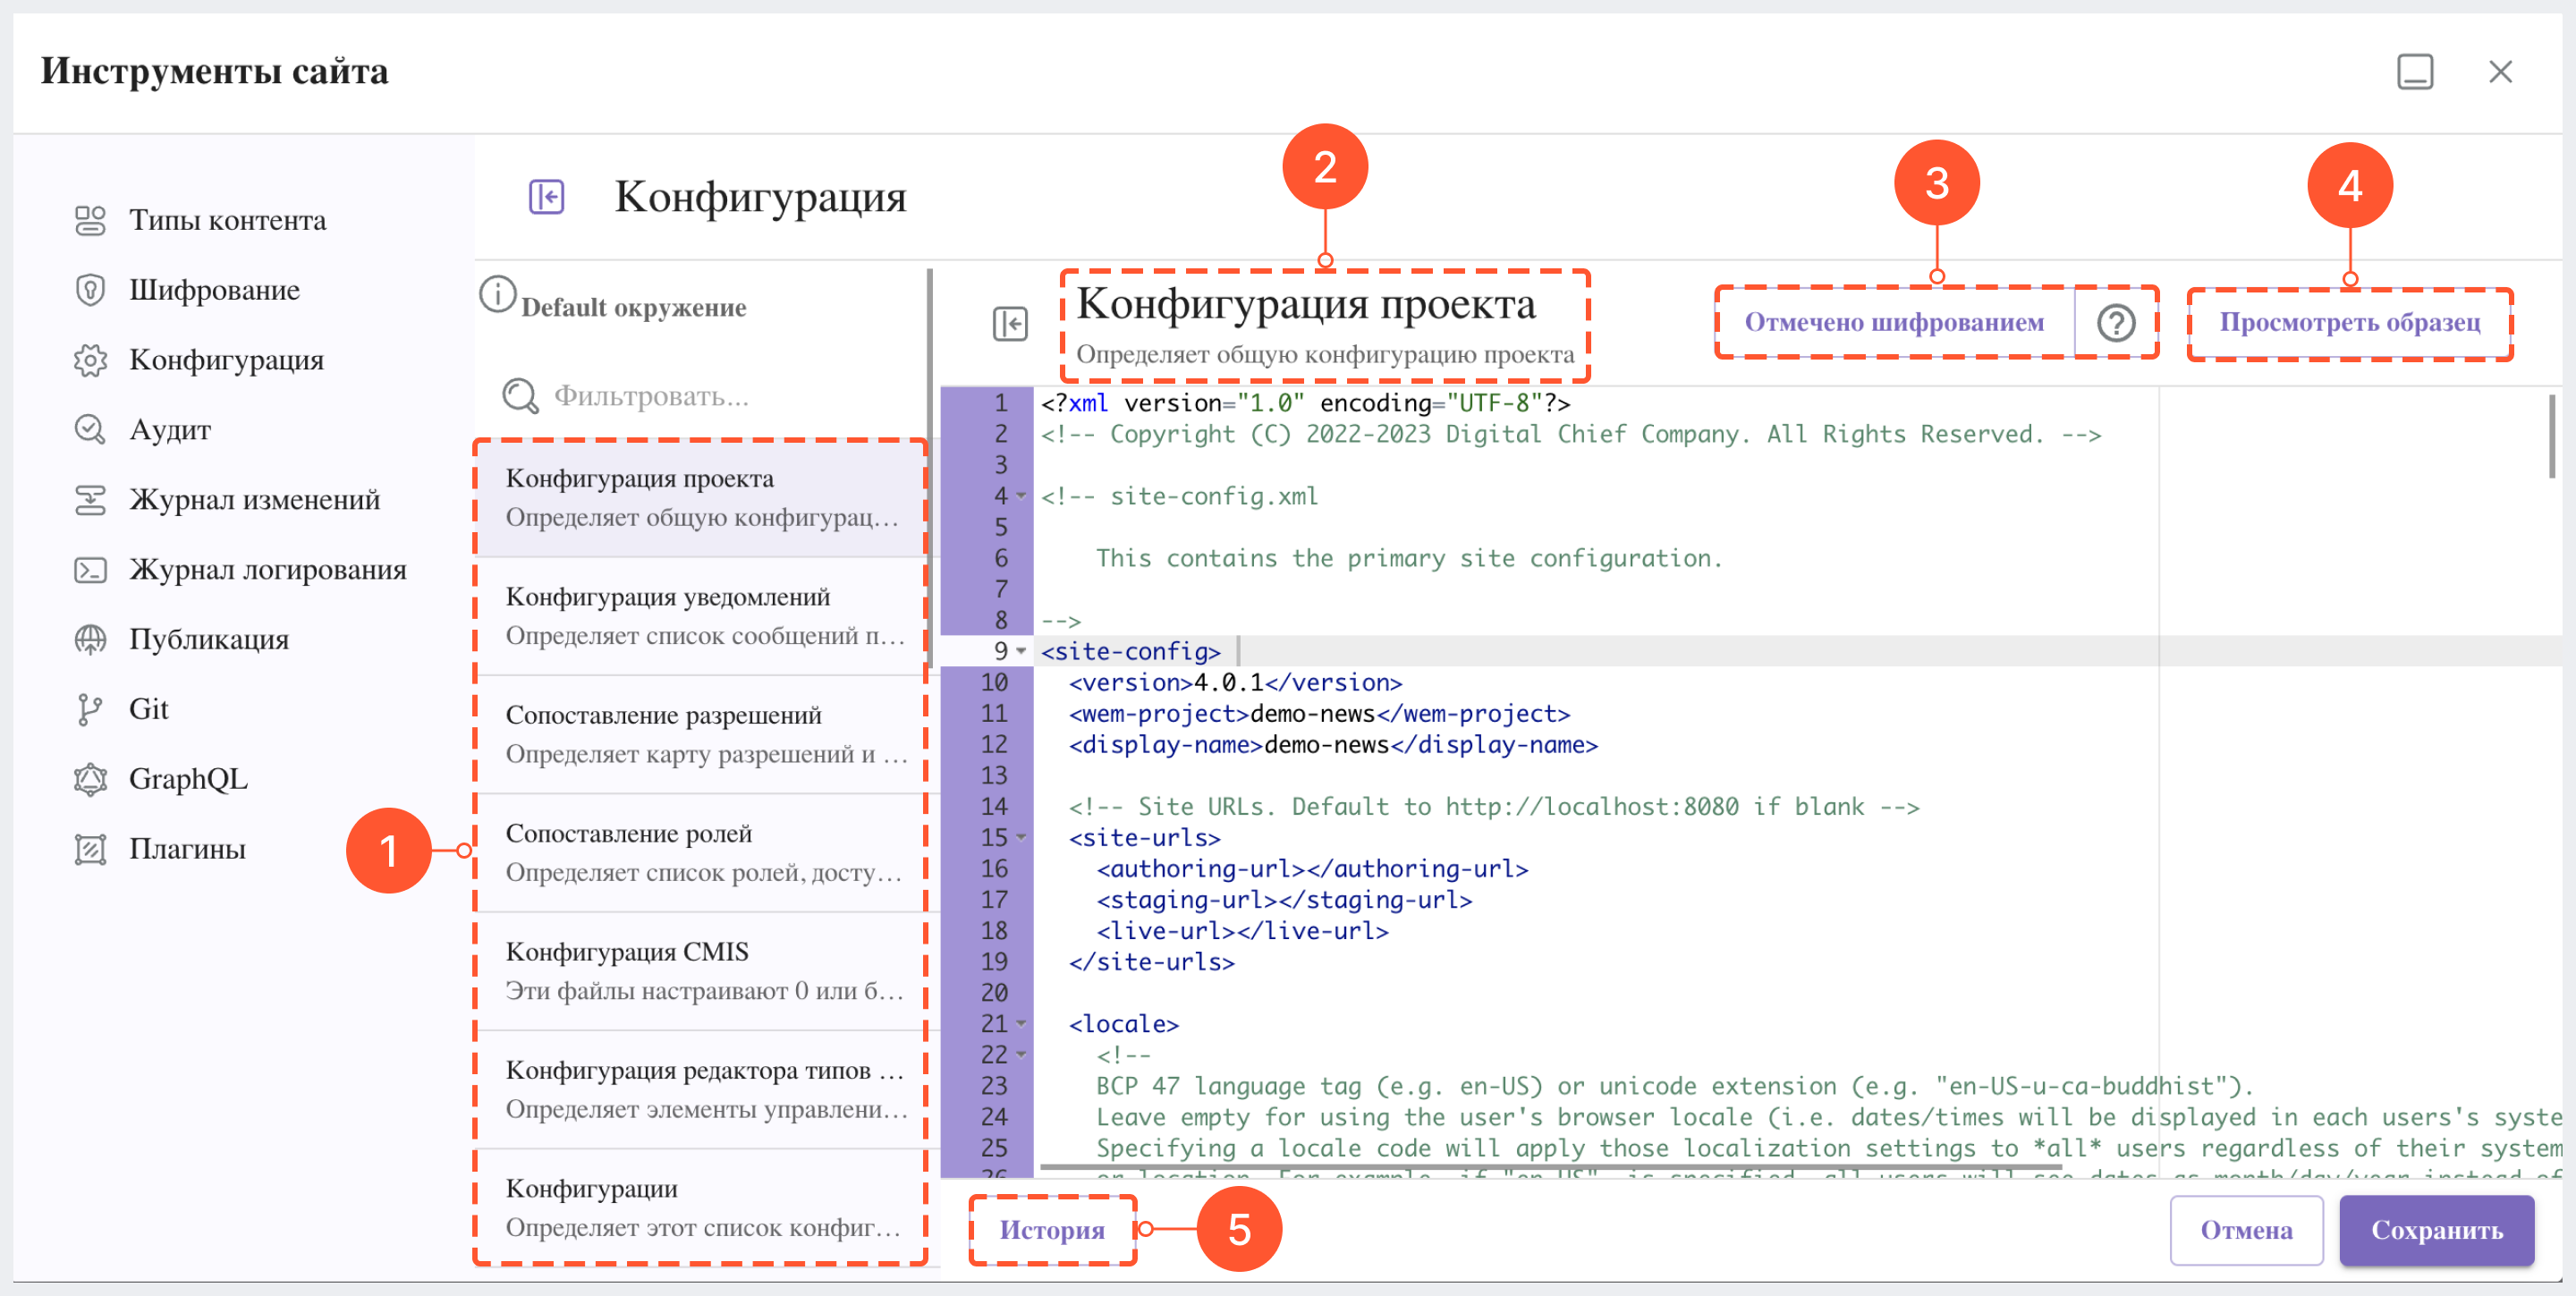2576x1296 pixels.
Task: Click Отмечено шифрованием button
Action: [1894, 322]
